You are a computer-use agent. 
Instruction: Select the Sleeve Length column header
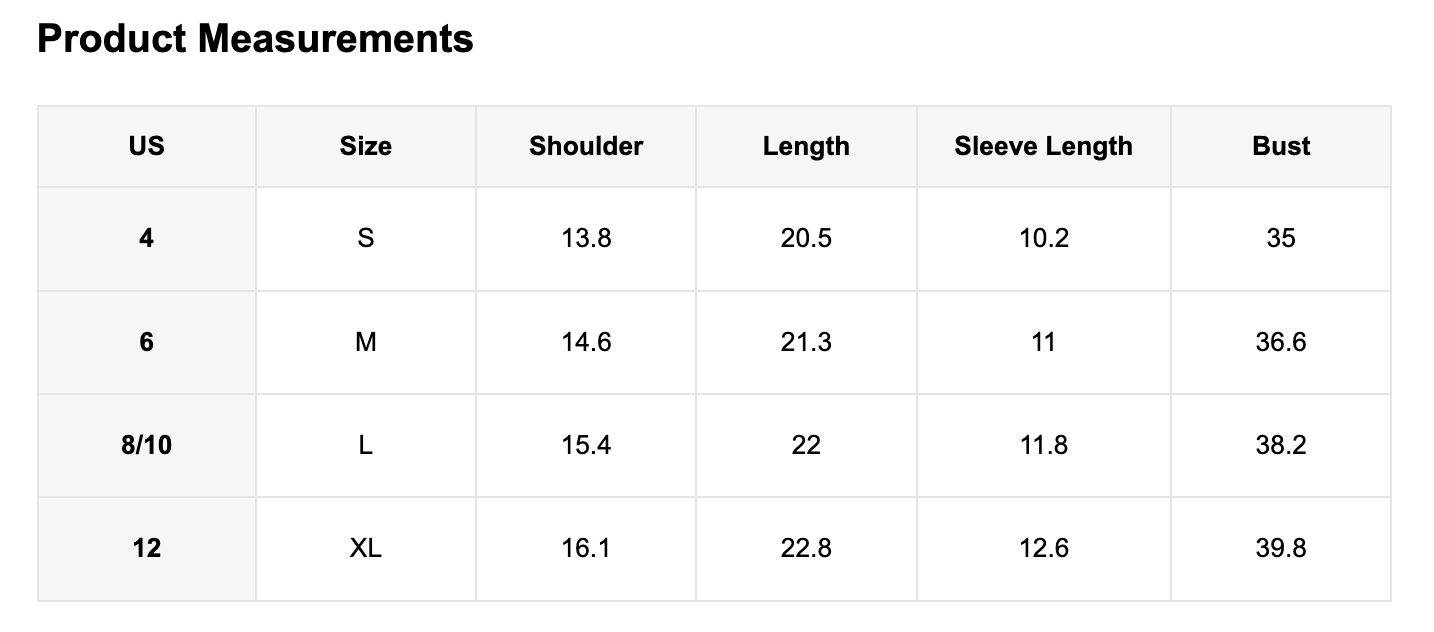click(1043, 146)
